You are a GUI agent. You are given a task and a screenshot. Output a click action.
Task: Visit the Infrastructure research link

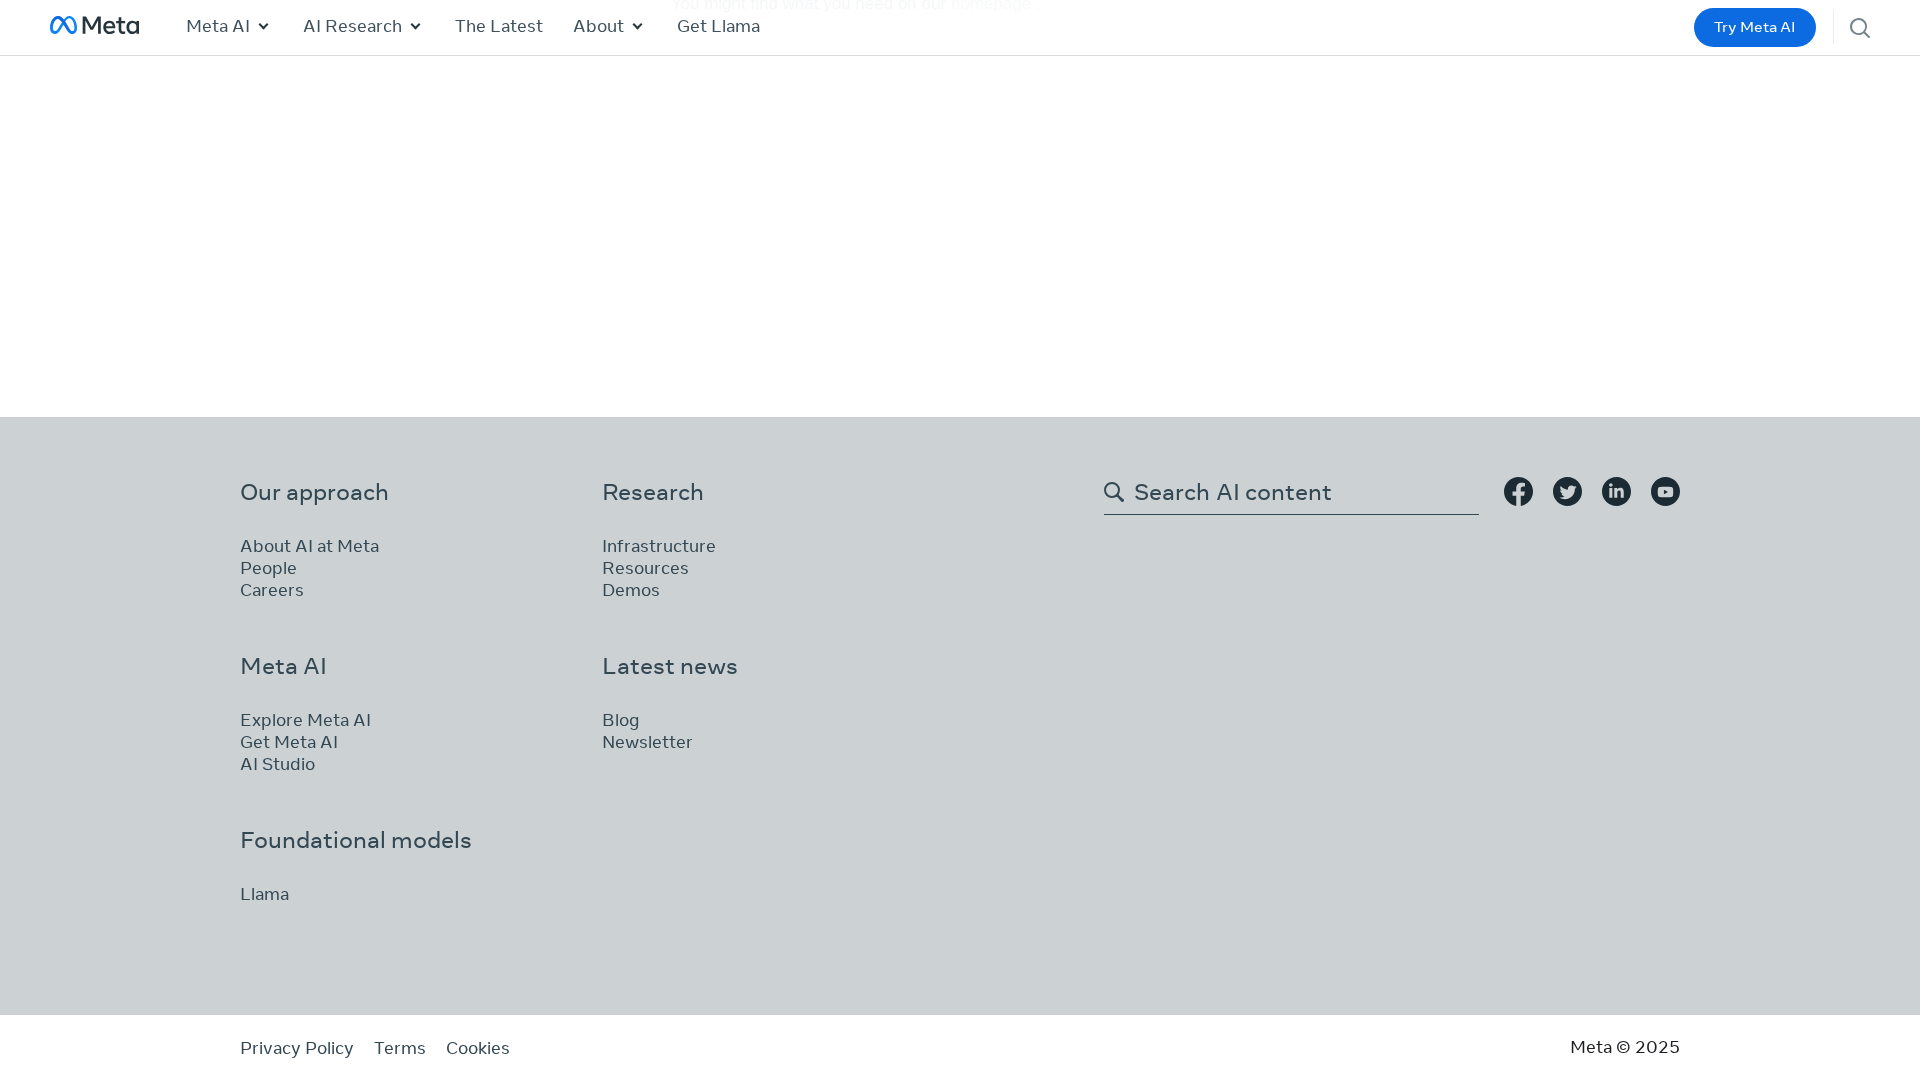tap(658, 547)
